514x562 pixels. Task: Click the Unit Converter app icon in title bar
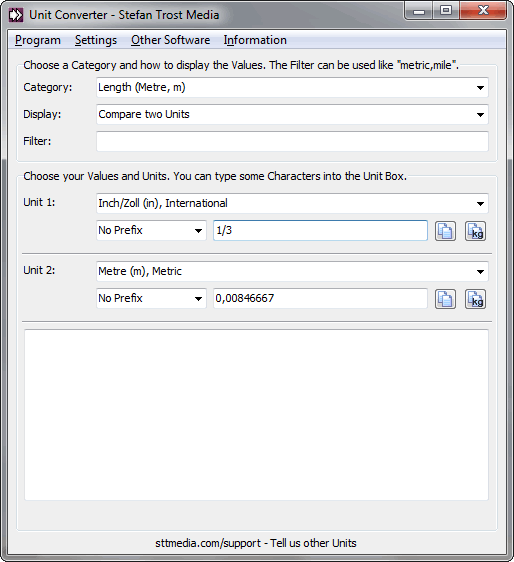coord(16,15)
